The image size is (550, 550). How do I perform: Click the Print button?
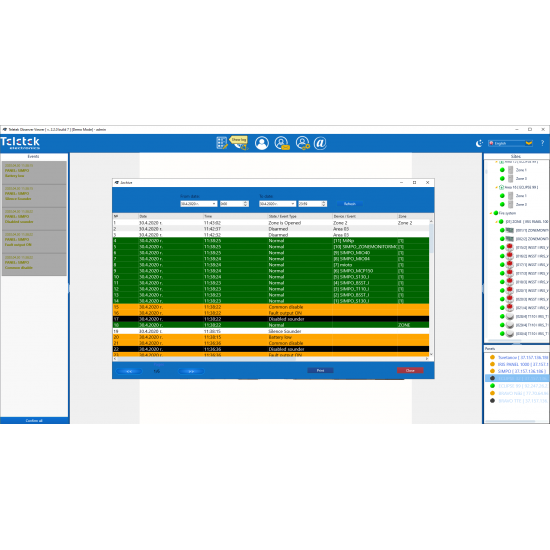click(320, 370)
